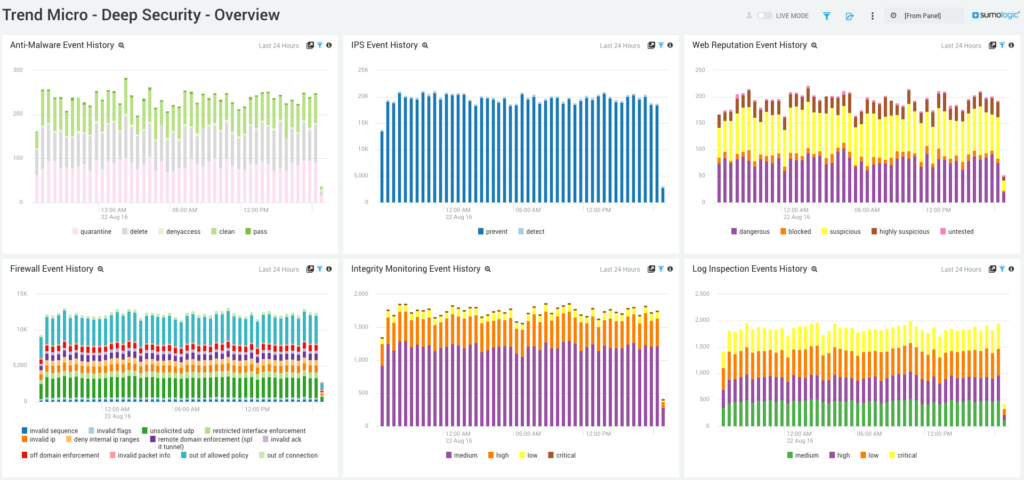Click filter funnel icon on Integrity Monitoring panel
This screenshot has height=480, width=1024.
(661, 269)
